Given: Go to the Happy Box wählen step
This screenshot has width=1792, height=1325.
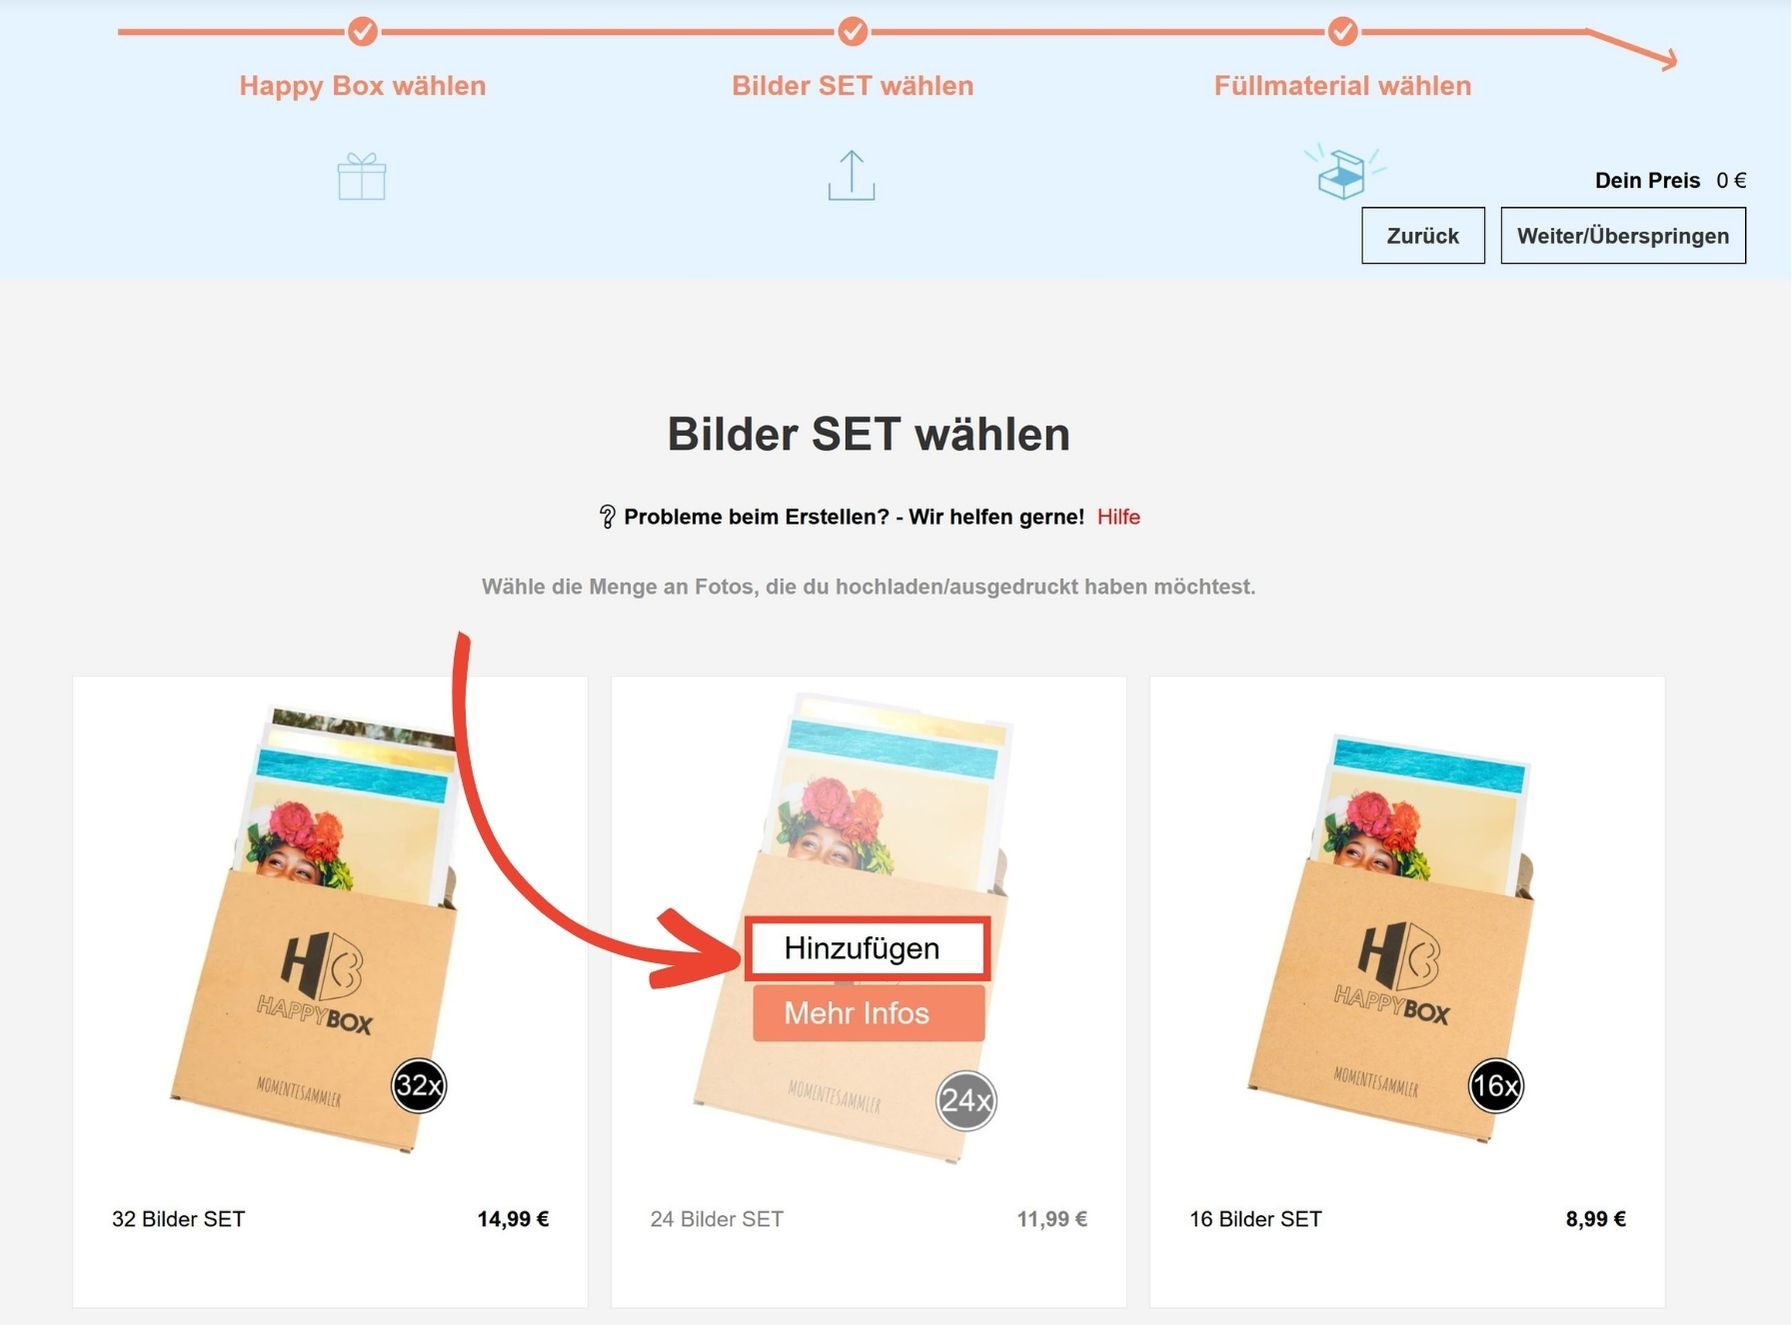Looking at the screenshot, I should (x=362, y=86).
